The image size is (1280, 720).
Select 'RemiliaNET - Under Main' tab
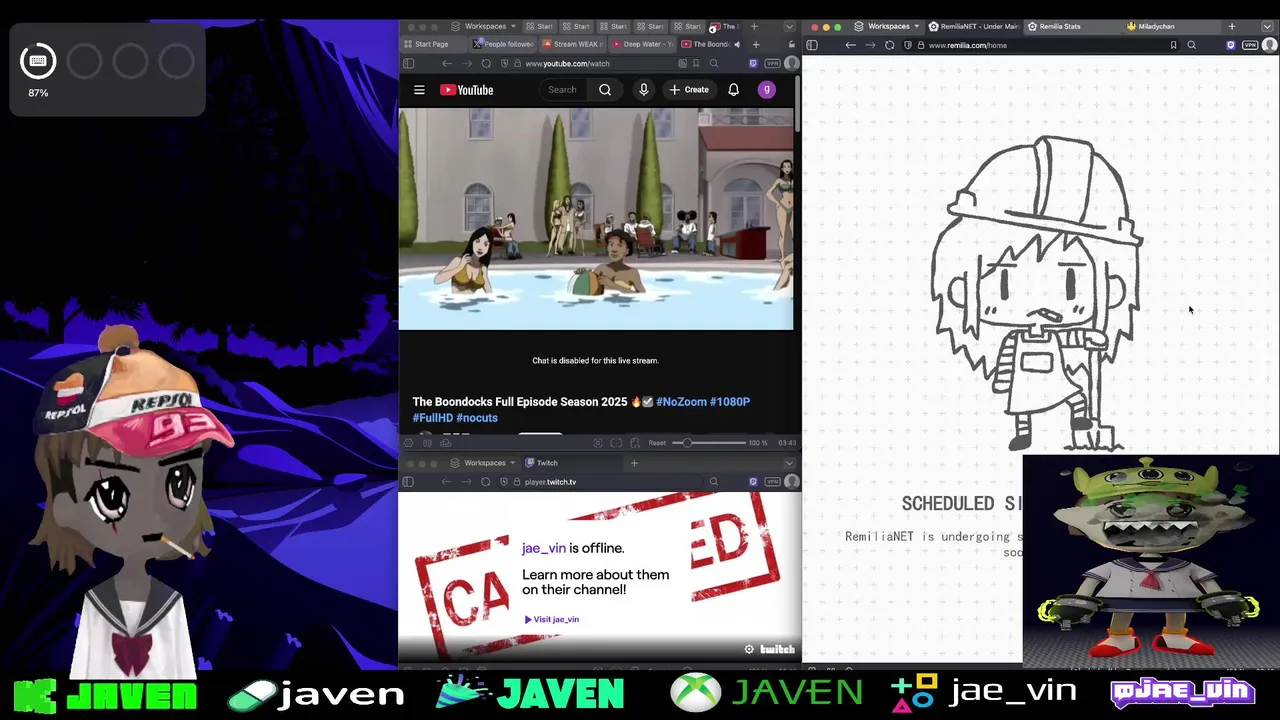(x=974, y=26)
